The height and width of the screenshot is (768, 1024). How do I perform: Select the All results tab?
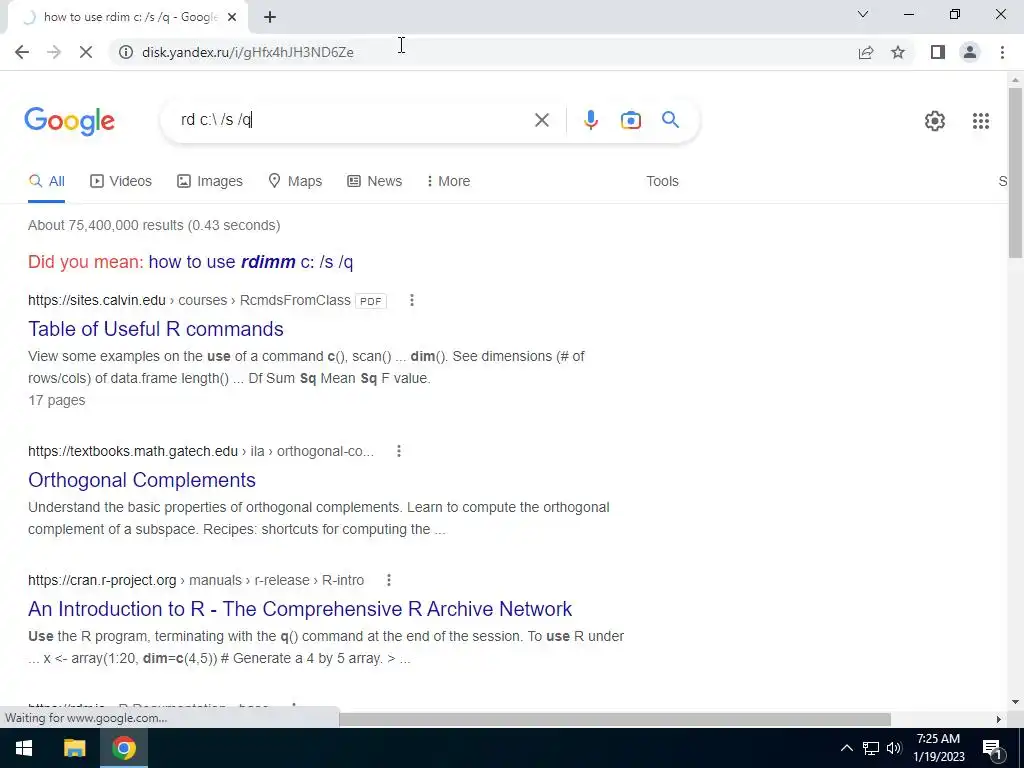pos(46,182)
